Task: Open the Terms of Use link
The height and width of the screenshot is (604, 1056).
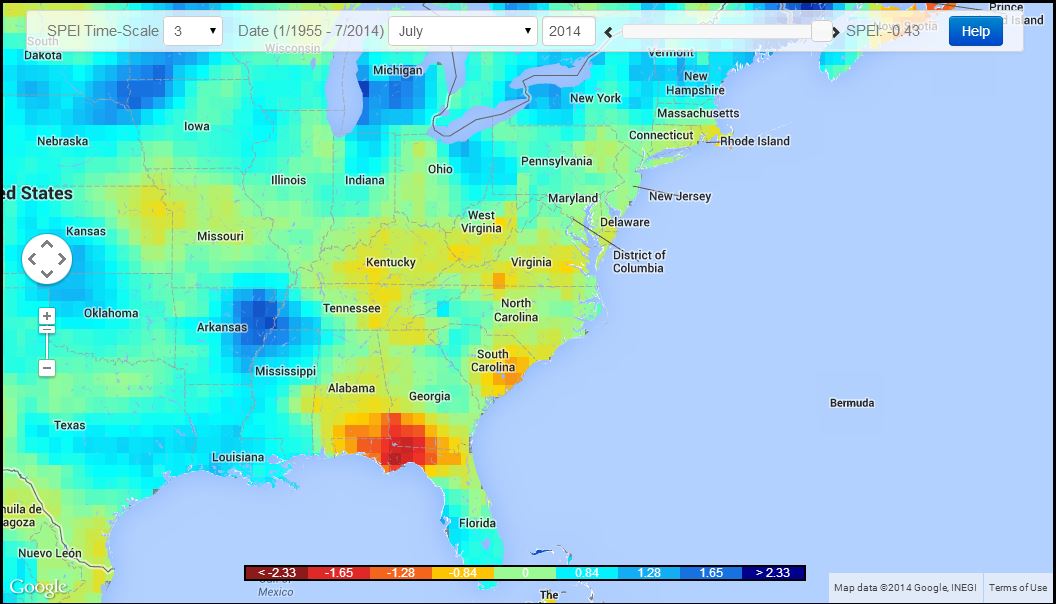Action: point(1018,587)
